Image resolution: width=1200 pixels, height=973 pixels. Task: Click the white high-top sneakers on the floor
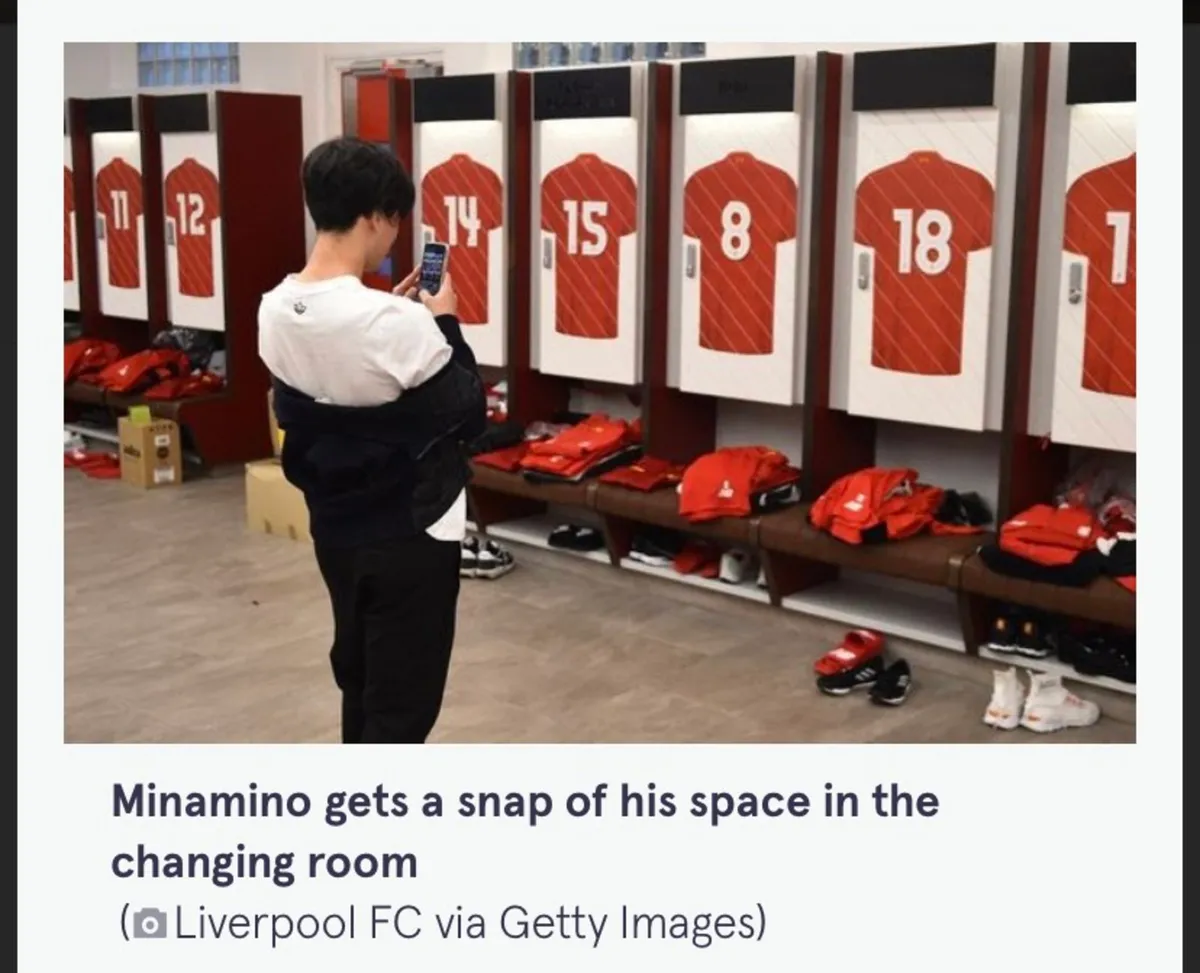[1040, 700]
